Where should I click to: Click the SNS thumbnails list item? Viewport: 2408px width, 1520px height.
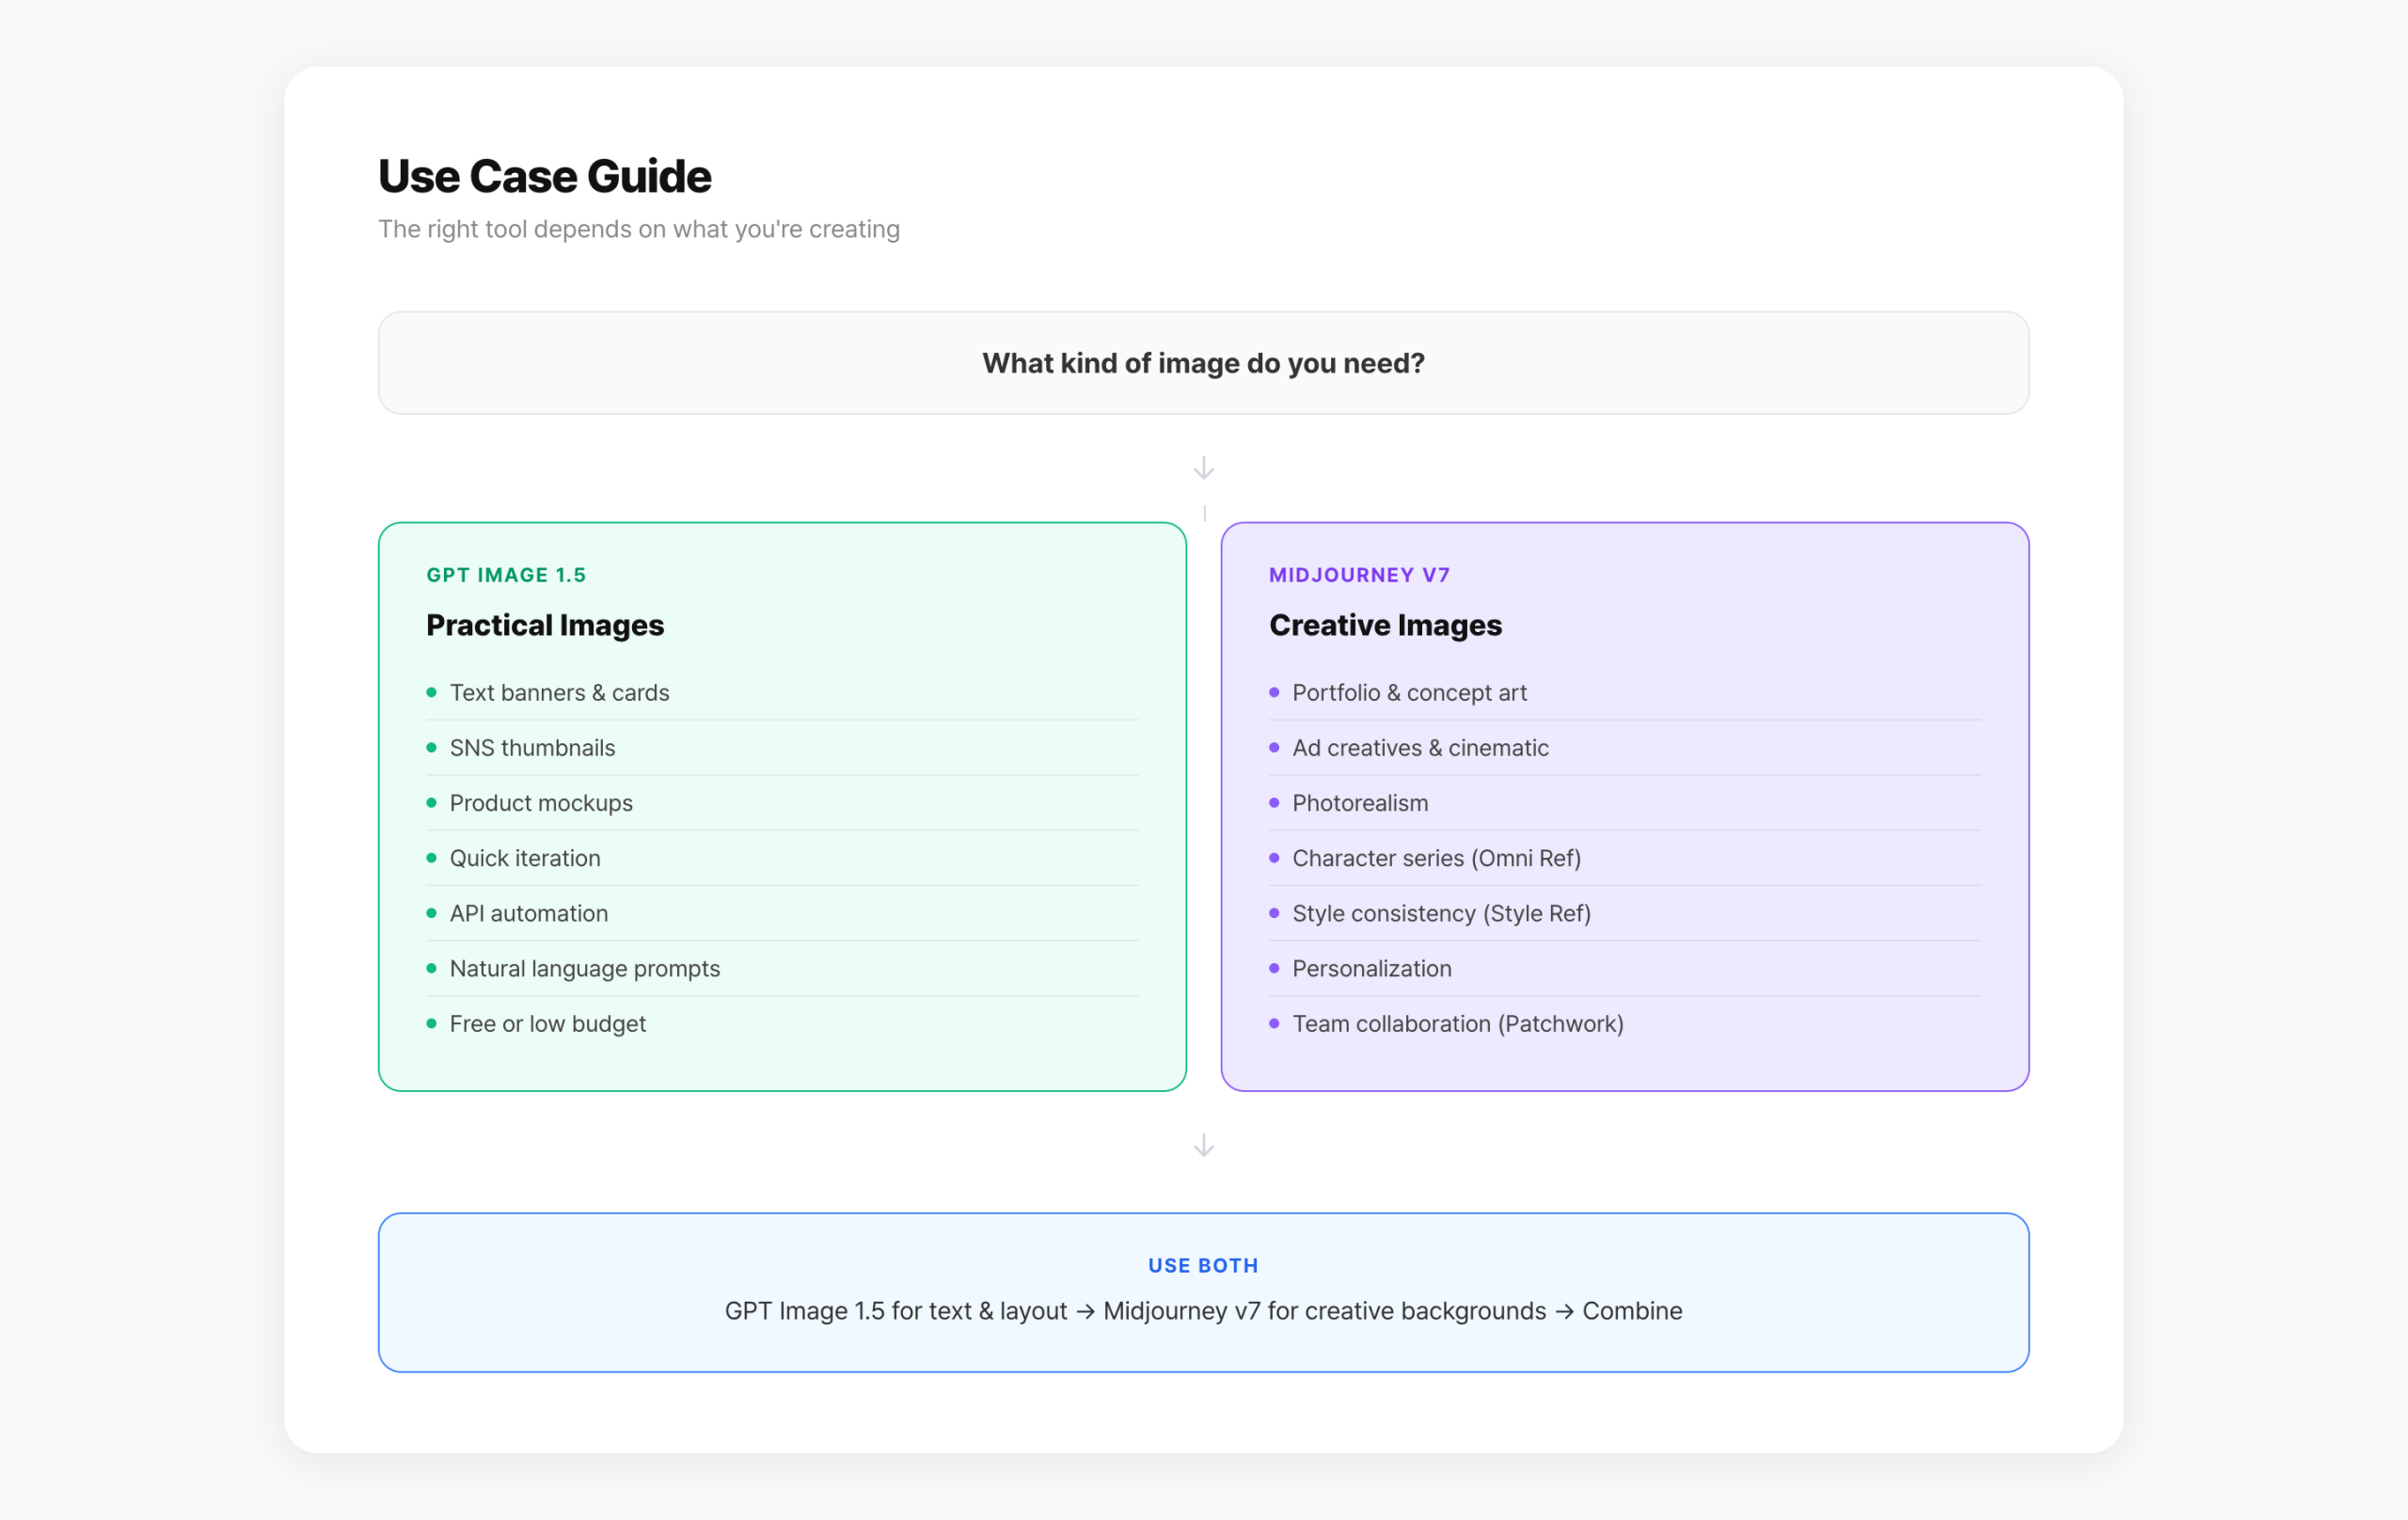(x=532, y=747)
